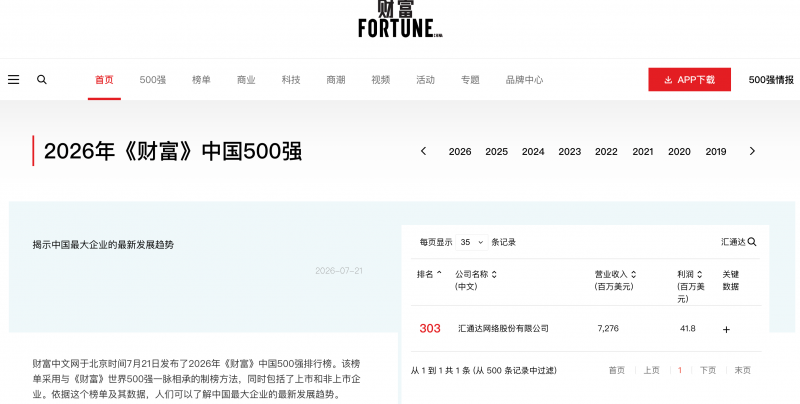800x404 pixels.
Task: Go to 首页 in table pagination
Action: click(x=617, y=370)
